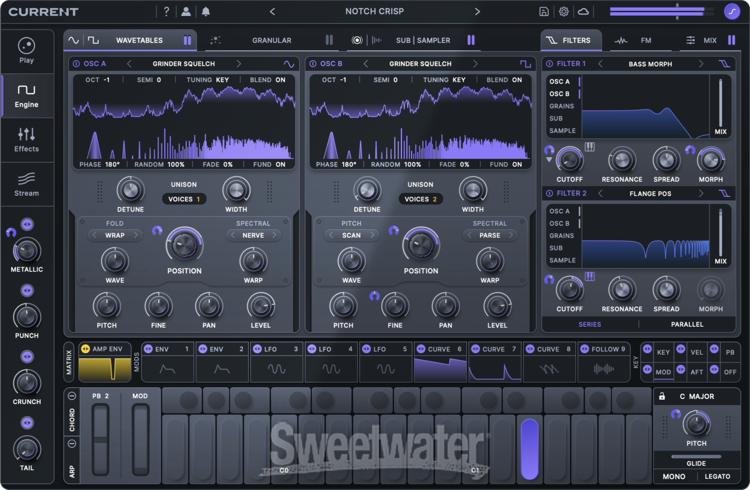Go to previous preset before NOTCH CRISP
Image resolution: width=750 pixels, height=490 pixels.
(x=273, y=11)
